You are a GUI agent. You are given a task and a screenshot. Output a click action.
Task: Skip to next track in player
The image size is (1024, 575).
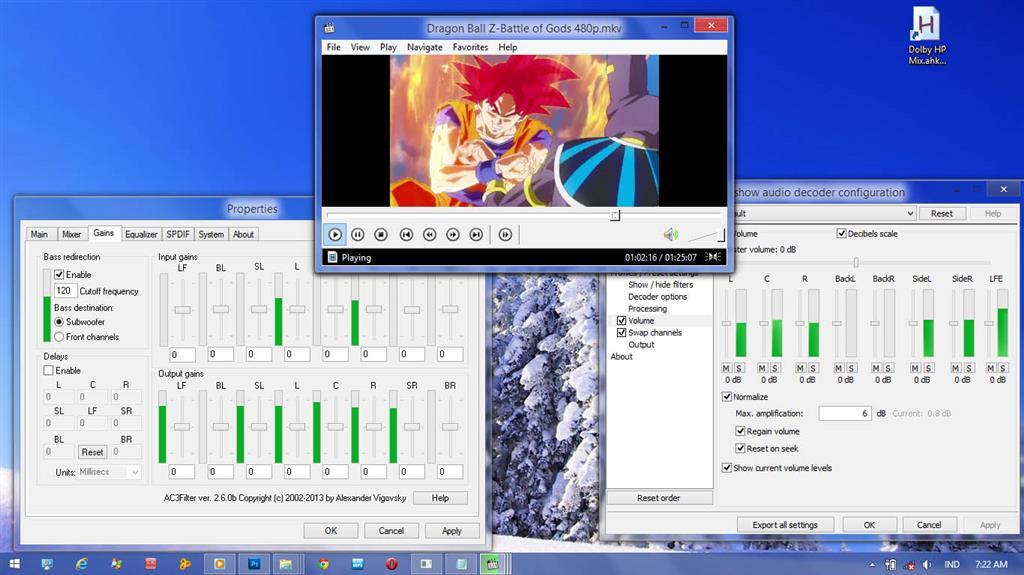point(476,234)
